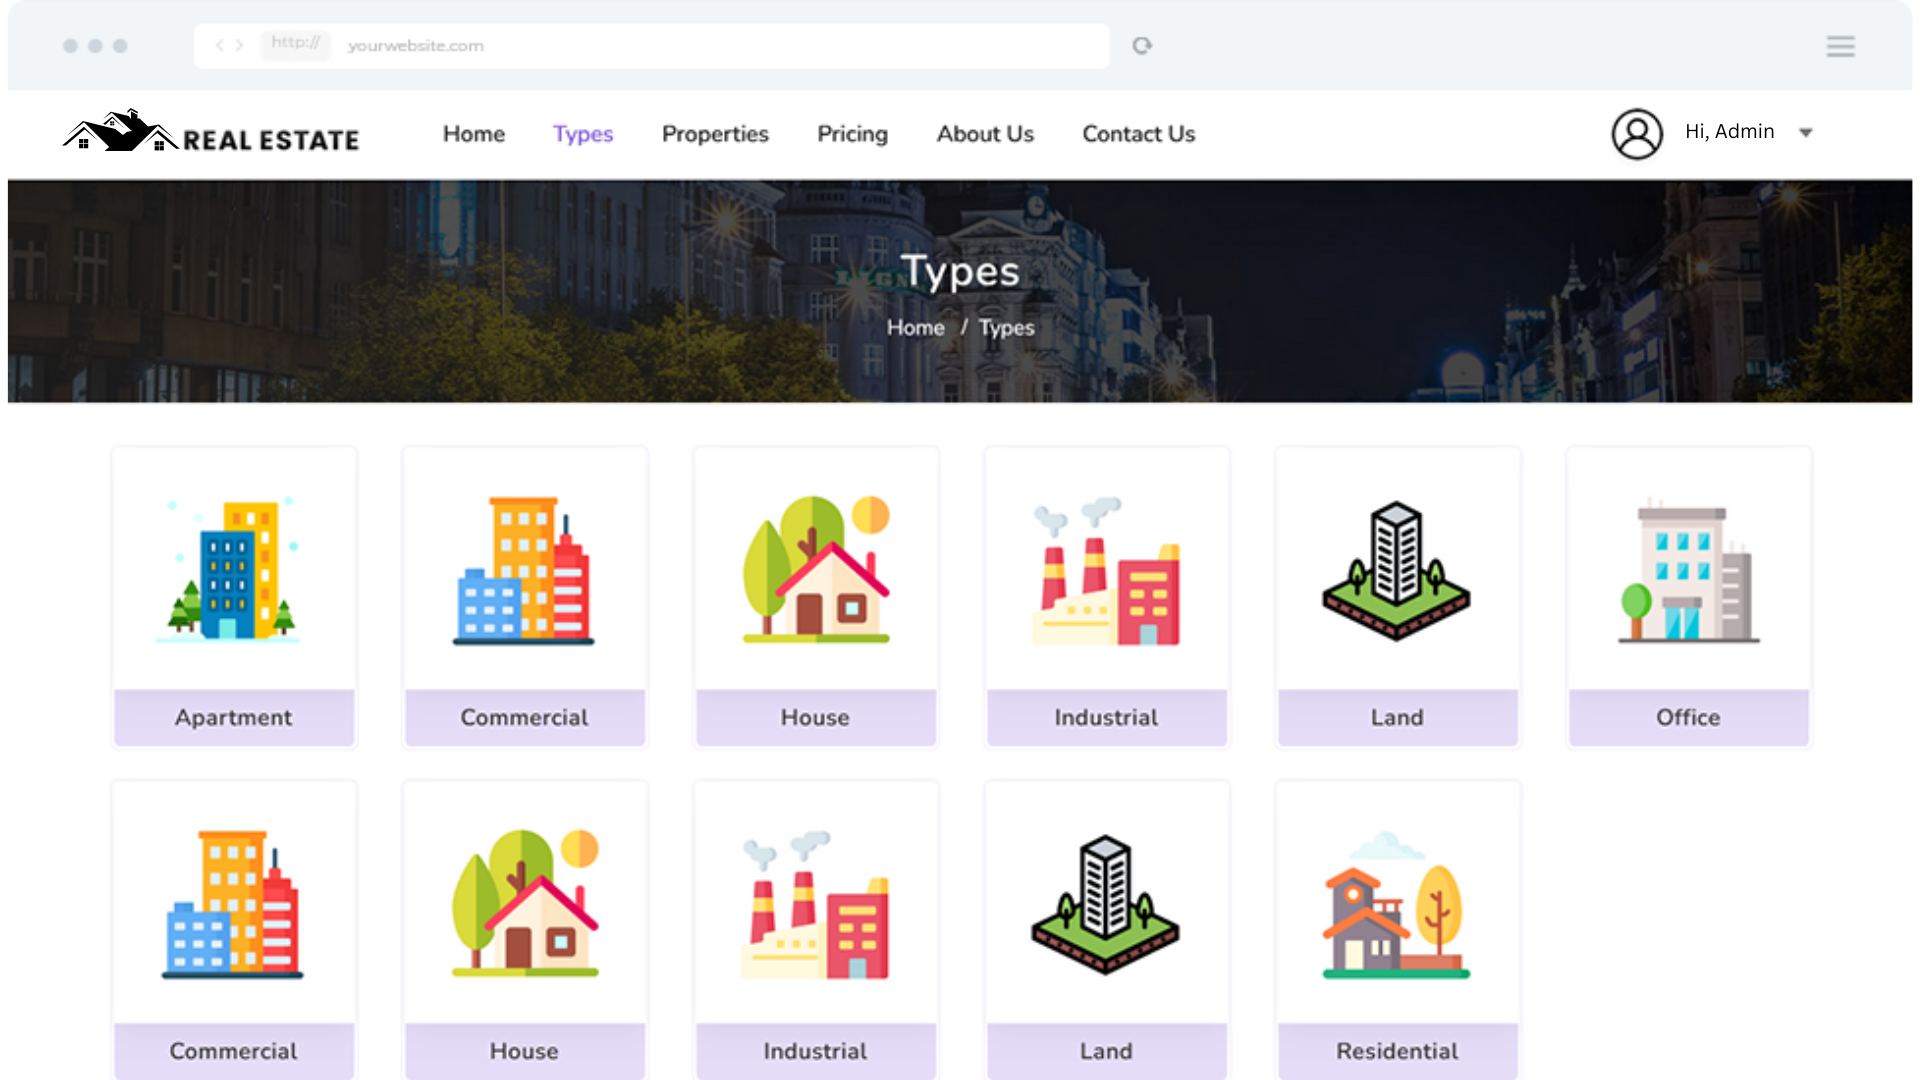Open the browser hamburger menu
1920x1080 pixels.
click(1840, 46)
